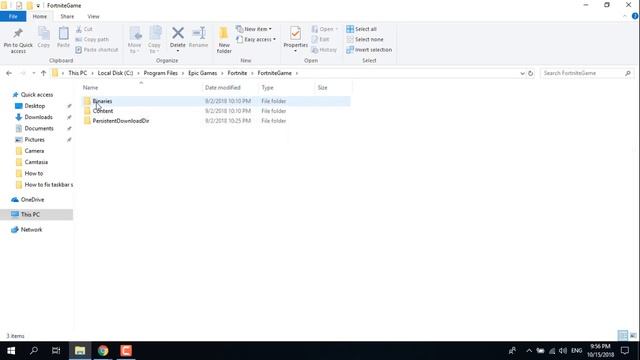Click This PC in address bar
640x360 pixels.
point(78,73)
